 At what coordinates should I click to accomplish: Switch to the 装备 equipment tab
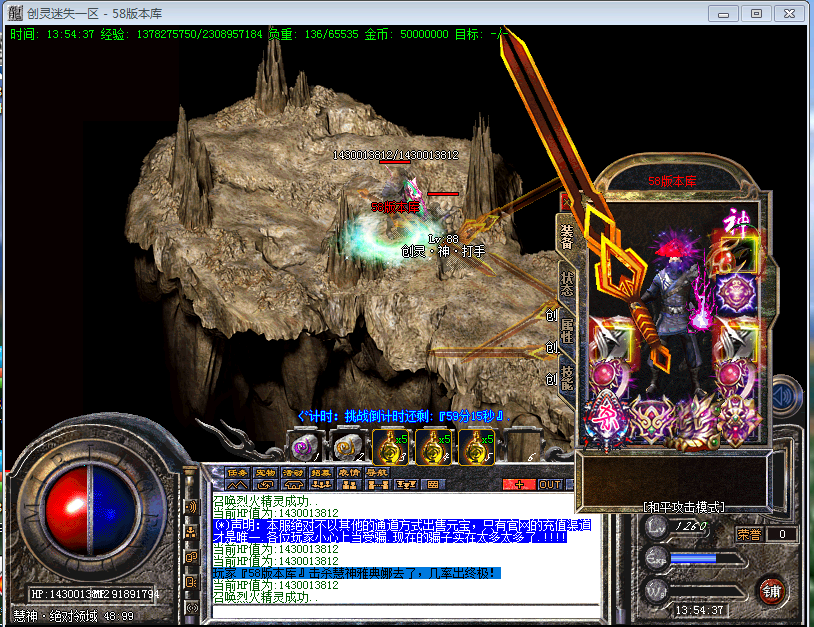pyautogui.click(x=566, y=237)
